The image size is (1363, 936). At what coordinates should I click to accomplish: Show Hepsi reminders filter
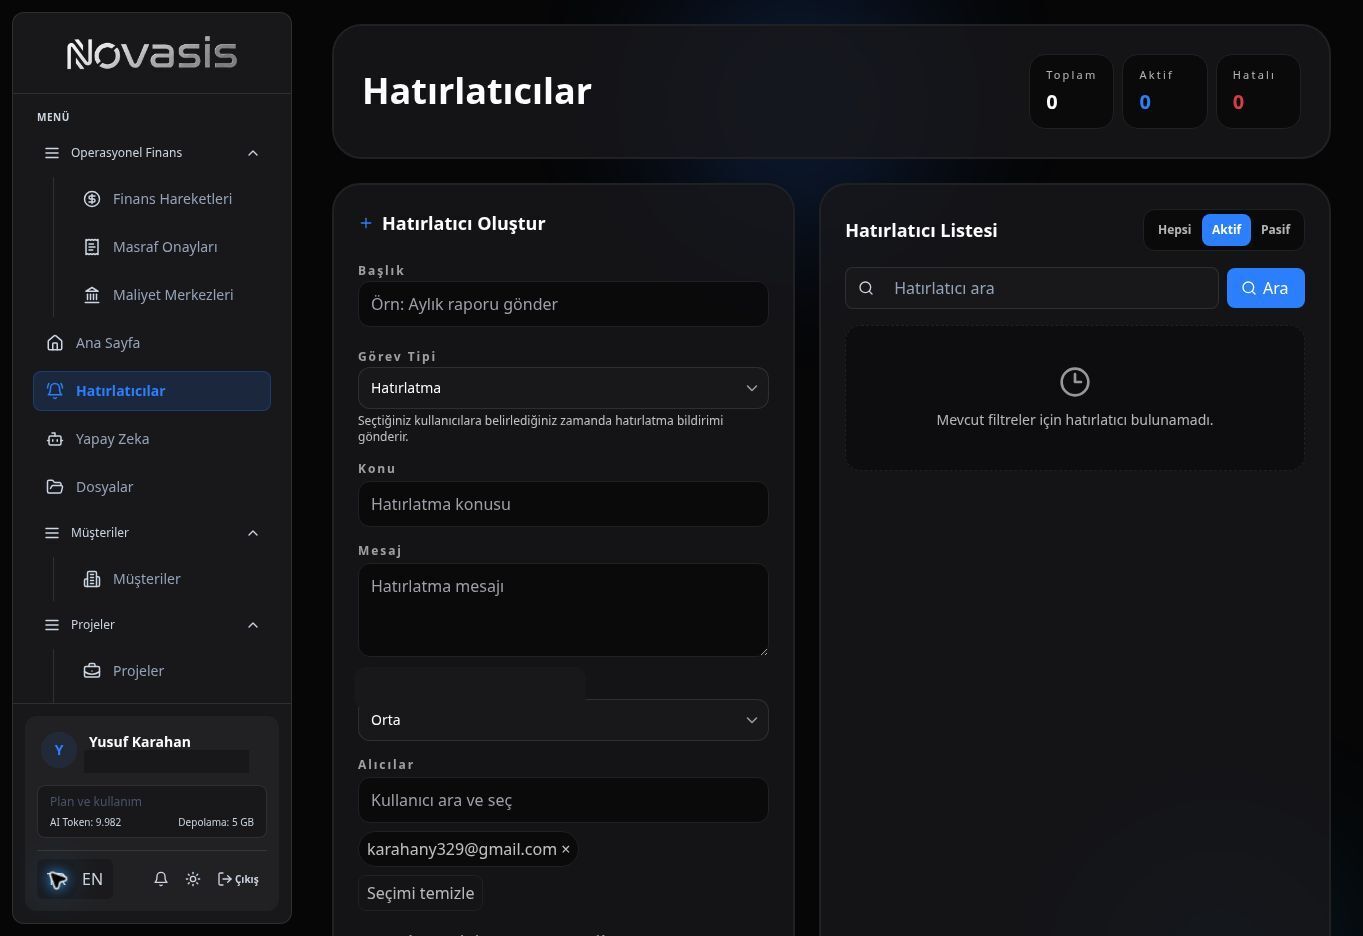coord(1174,230)
